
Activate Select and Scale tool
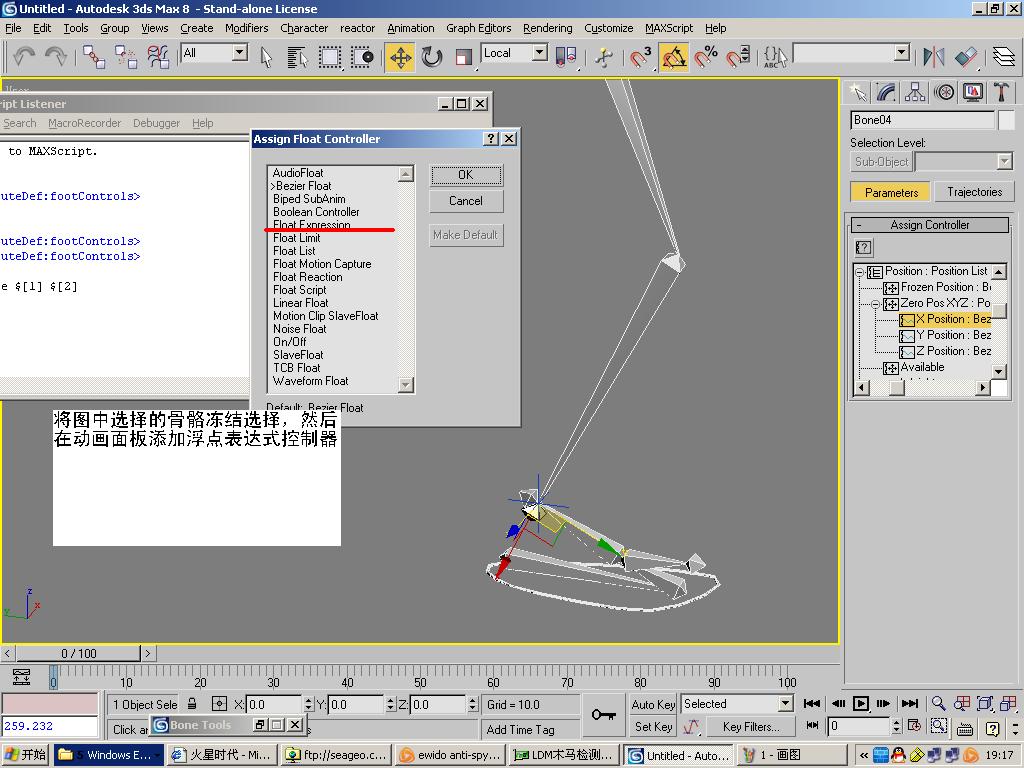pos(463,57)
